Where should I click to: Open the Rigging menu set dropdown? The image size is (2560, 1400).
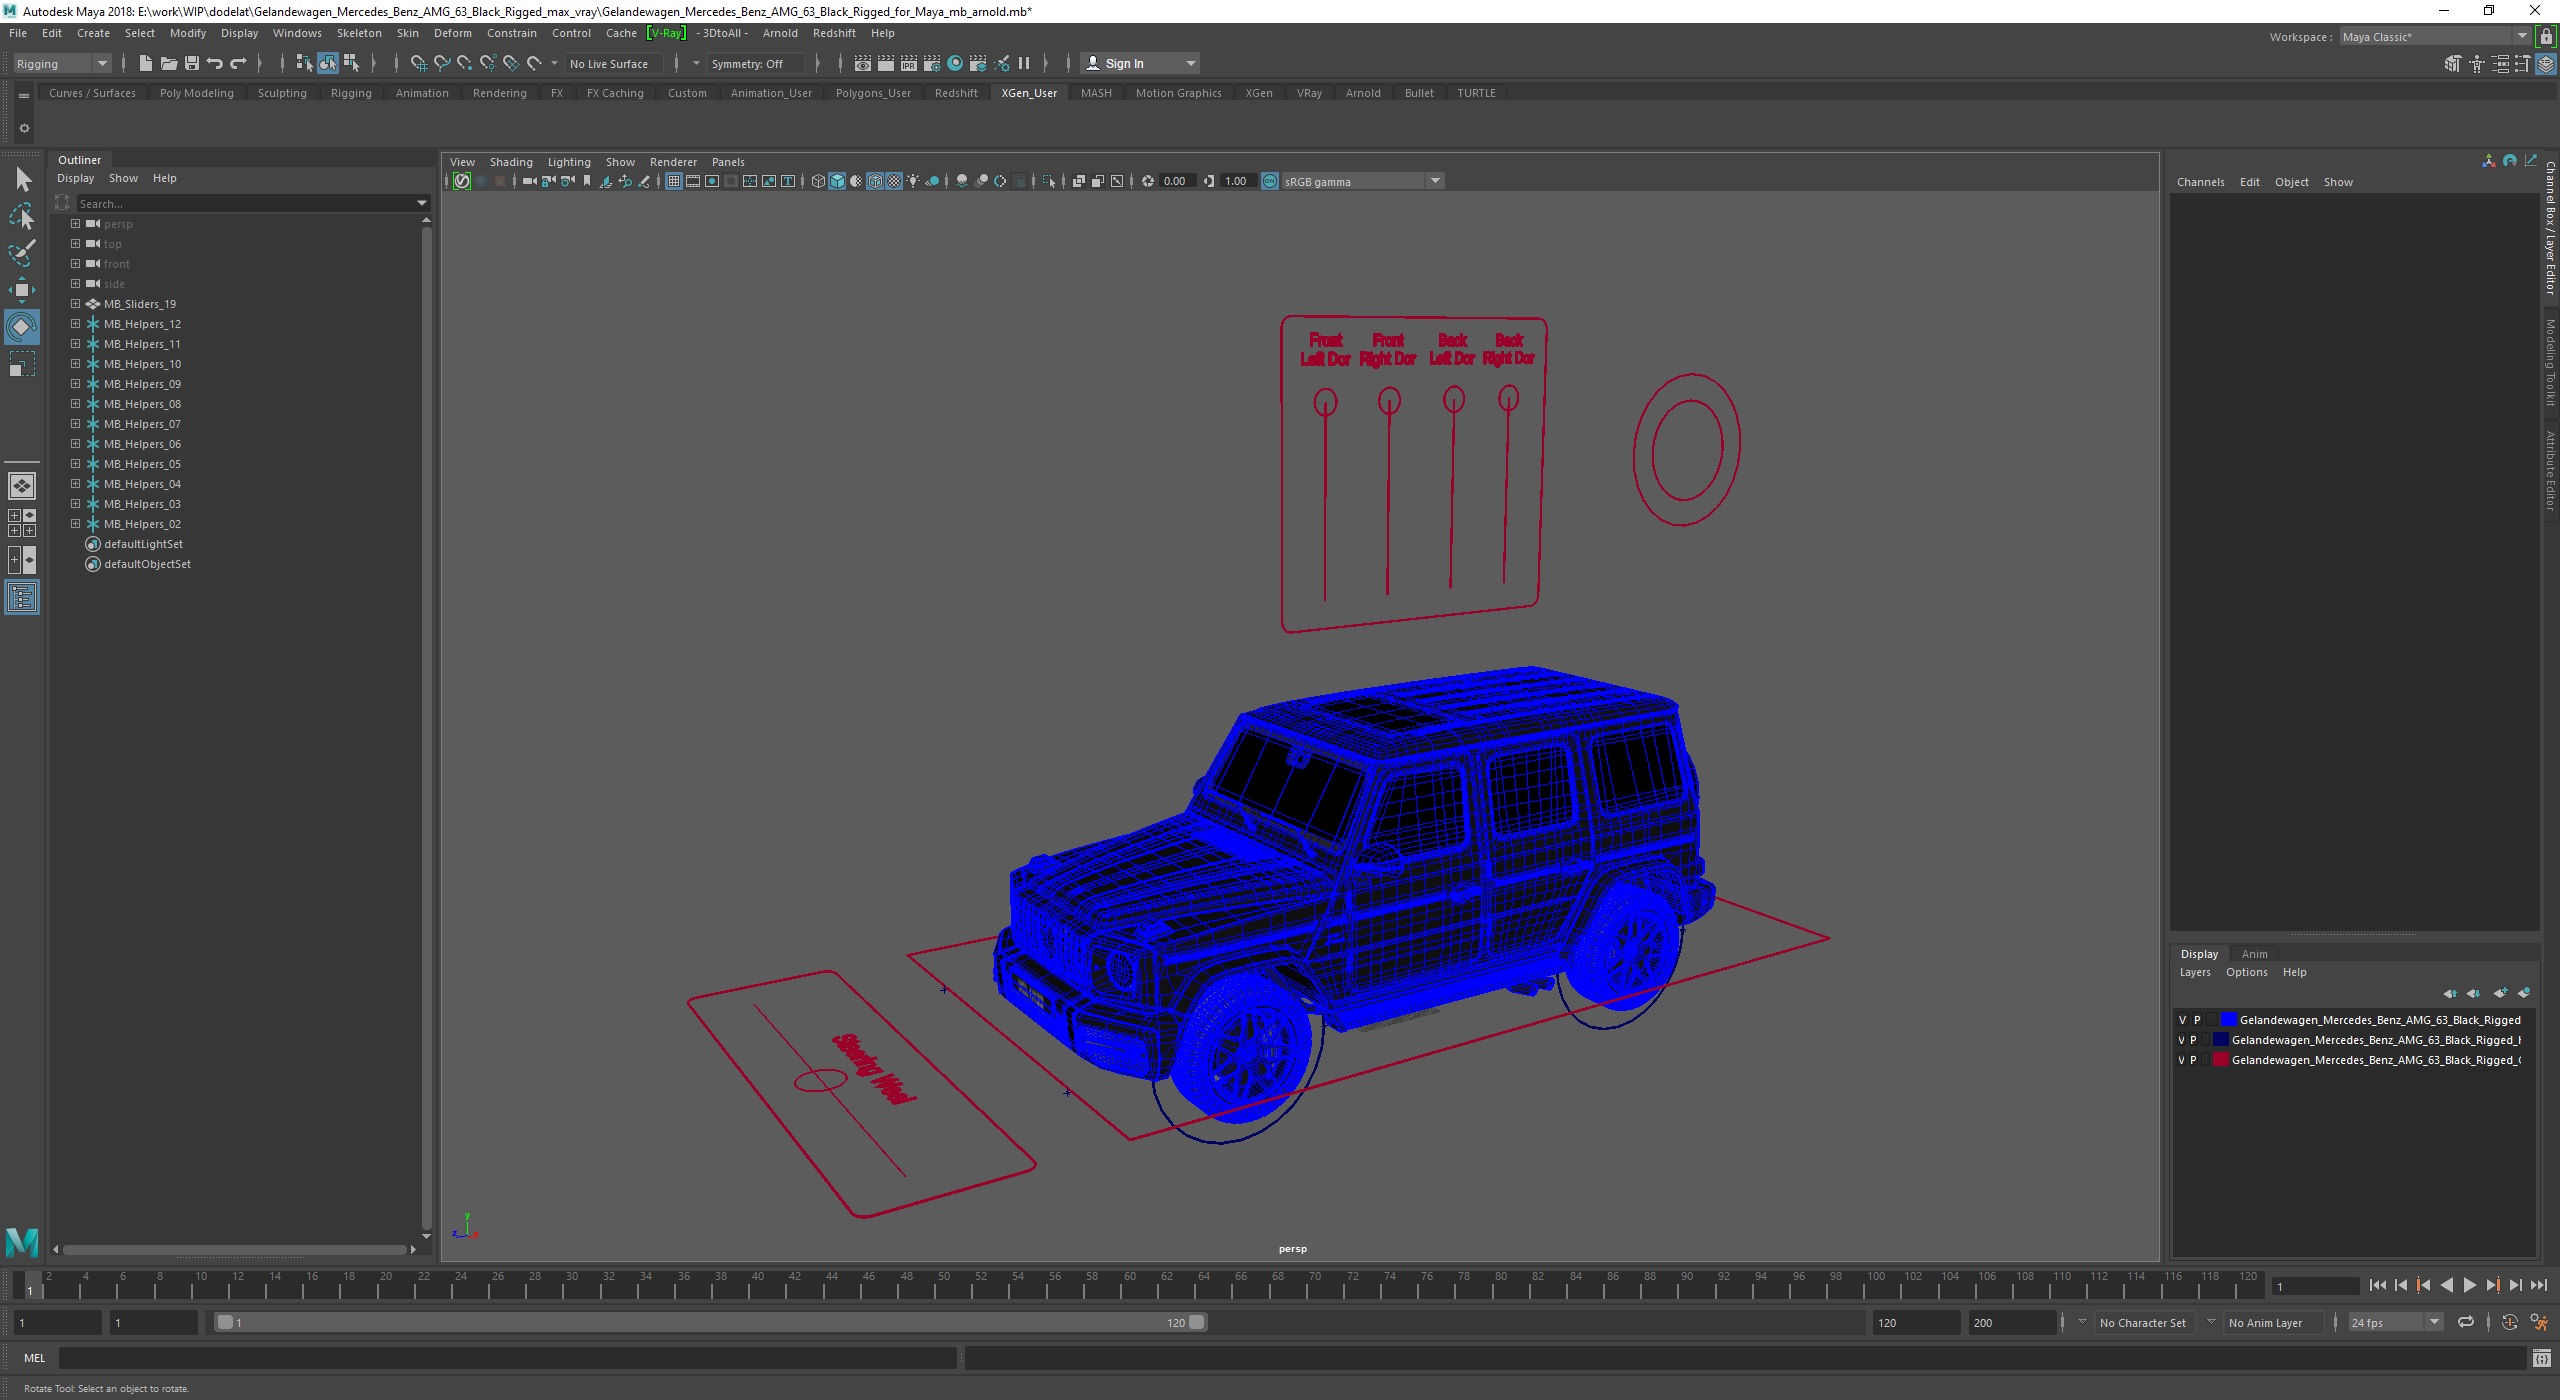click(x=62, y=63)
